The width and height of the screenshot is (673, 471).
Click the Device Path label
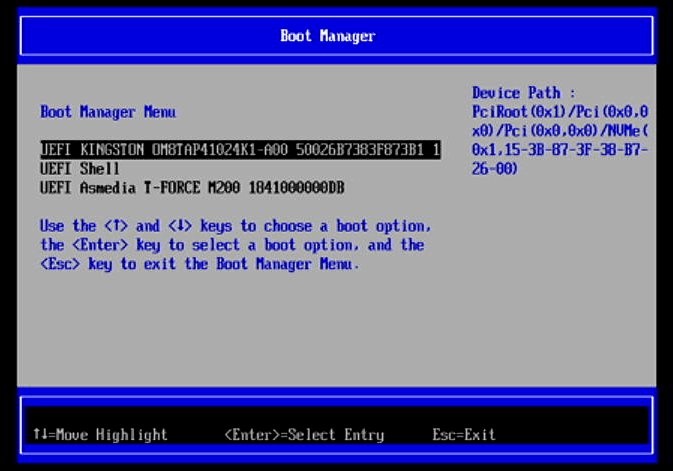(524, 93)
